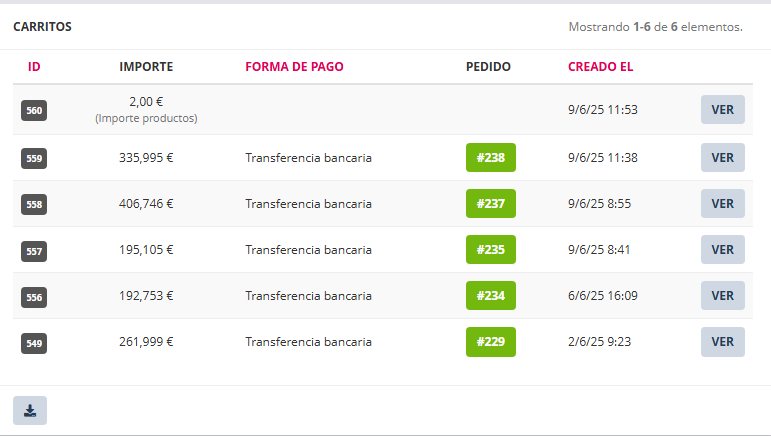The image size is (771, 436).
Task: Open order #234 green badge
Action: click(490, 296)
